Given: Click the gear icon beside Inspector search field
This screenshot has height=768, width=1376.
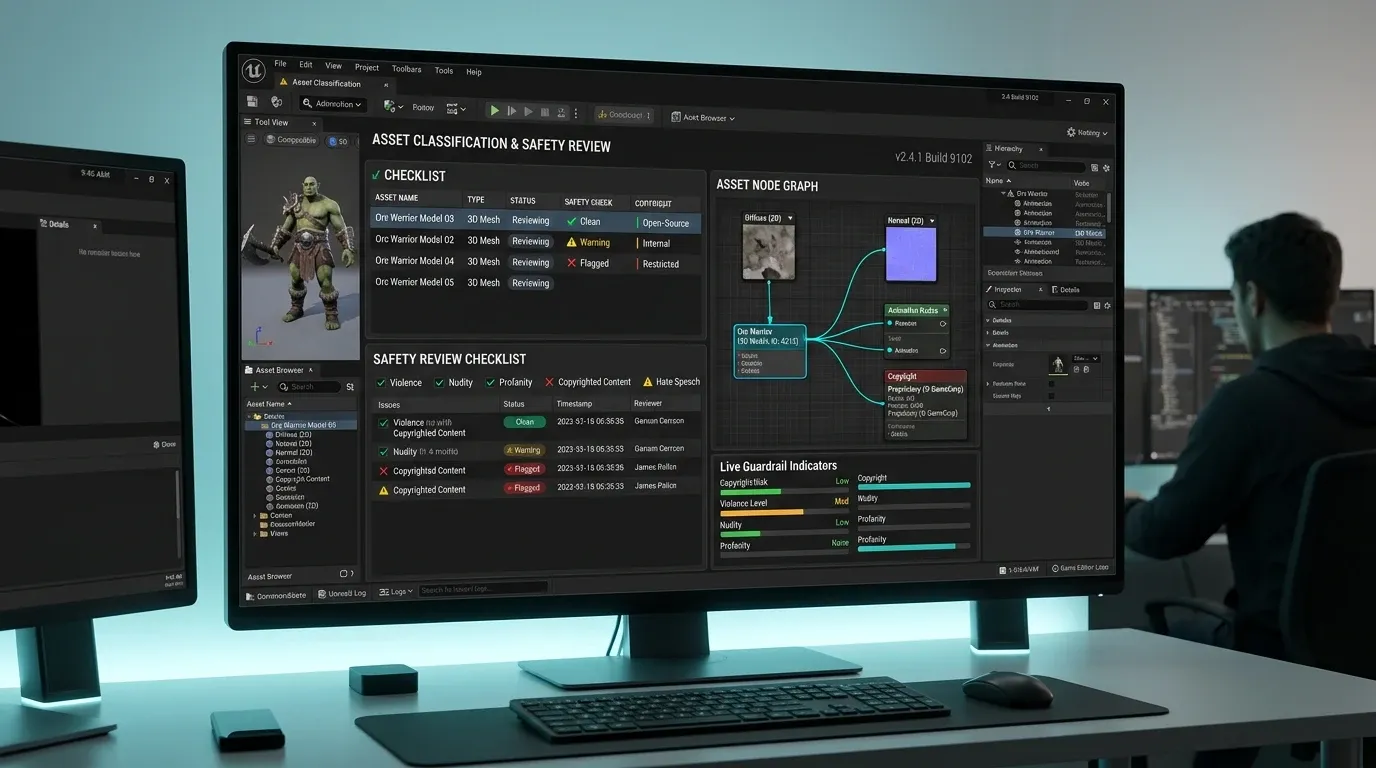Looking at the screenshot, I should 1106,305.
